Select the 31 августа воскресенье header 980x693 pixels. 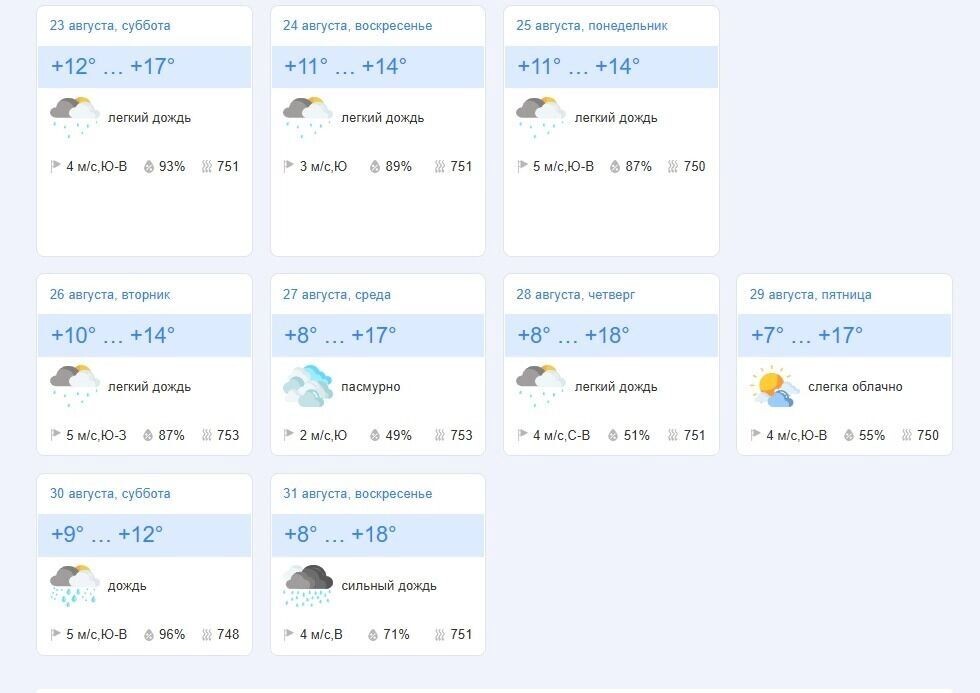[x=357, y=493]
